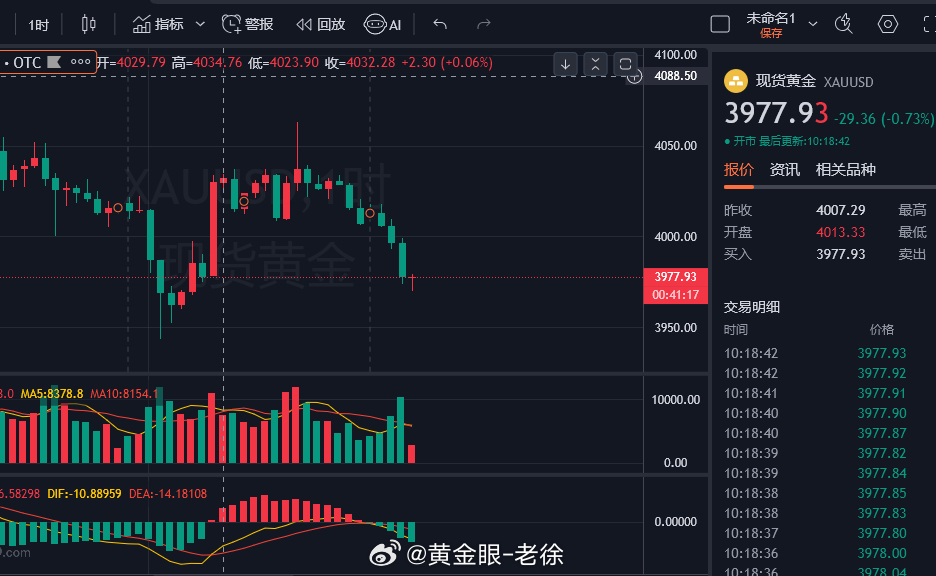Toggle the layout square checkbox
Screen dimensions: 936x576
(x=720, y=24)
